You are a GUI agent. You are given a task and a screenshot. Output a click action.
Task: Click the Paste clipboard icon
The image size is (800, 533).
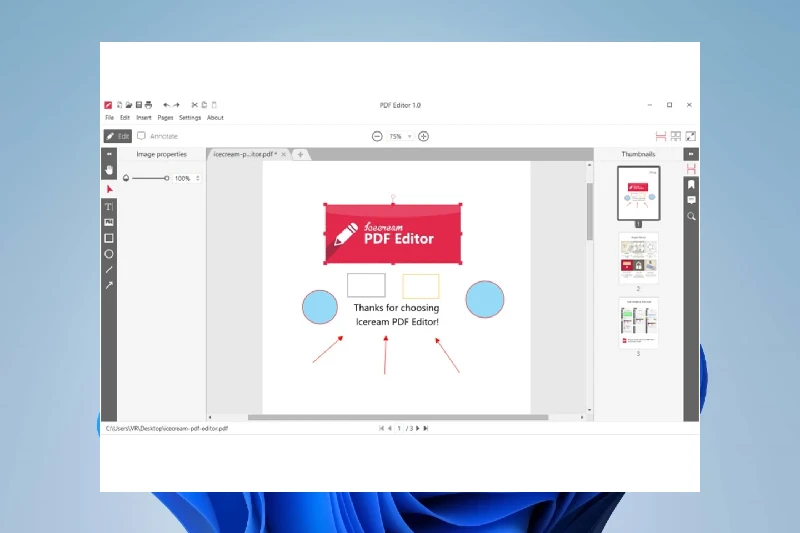pos(214,105)
